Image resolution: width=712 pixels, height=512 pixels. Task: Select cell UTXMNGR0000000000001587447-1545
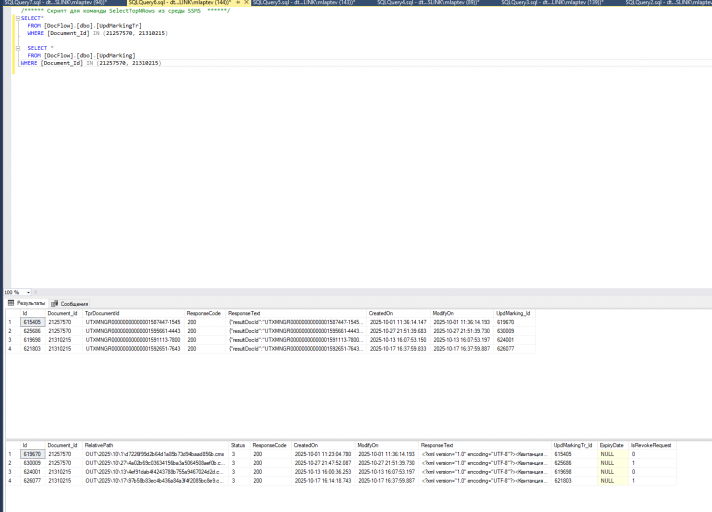133,322
